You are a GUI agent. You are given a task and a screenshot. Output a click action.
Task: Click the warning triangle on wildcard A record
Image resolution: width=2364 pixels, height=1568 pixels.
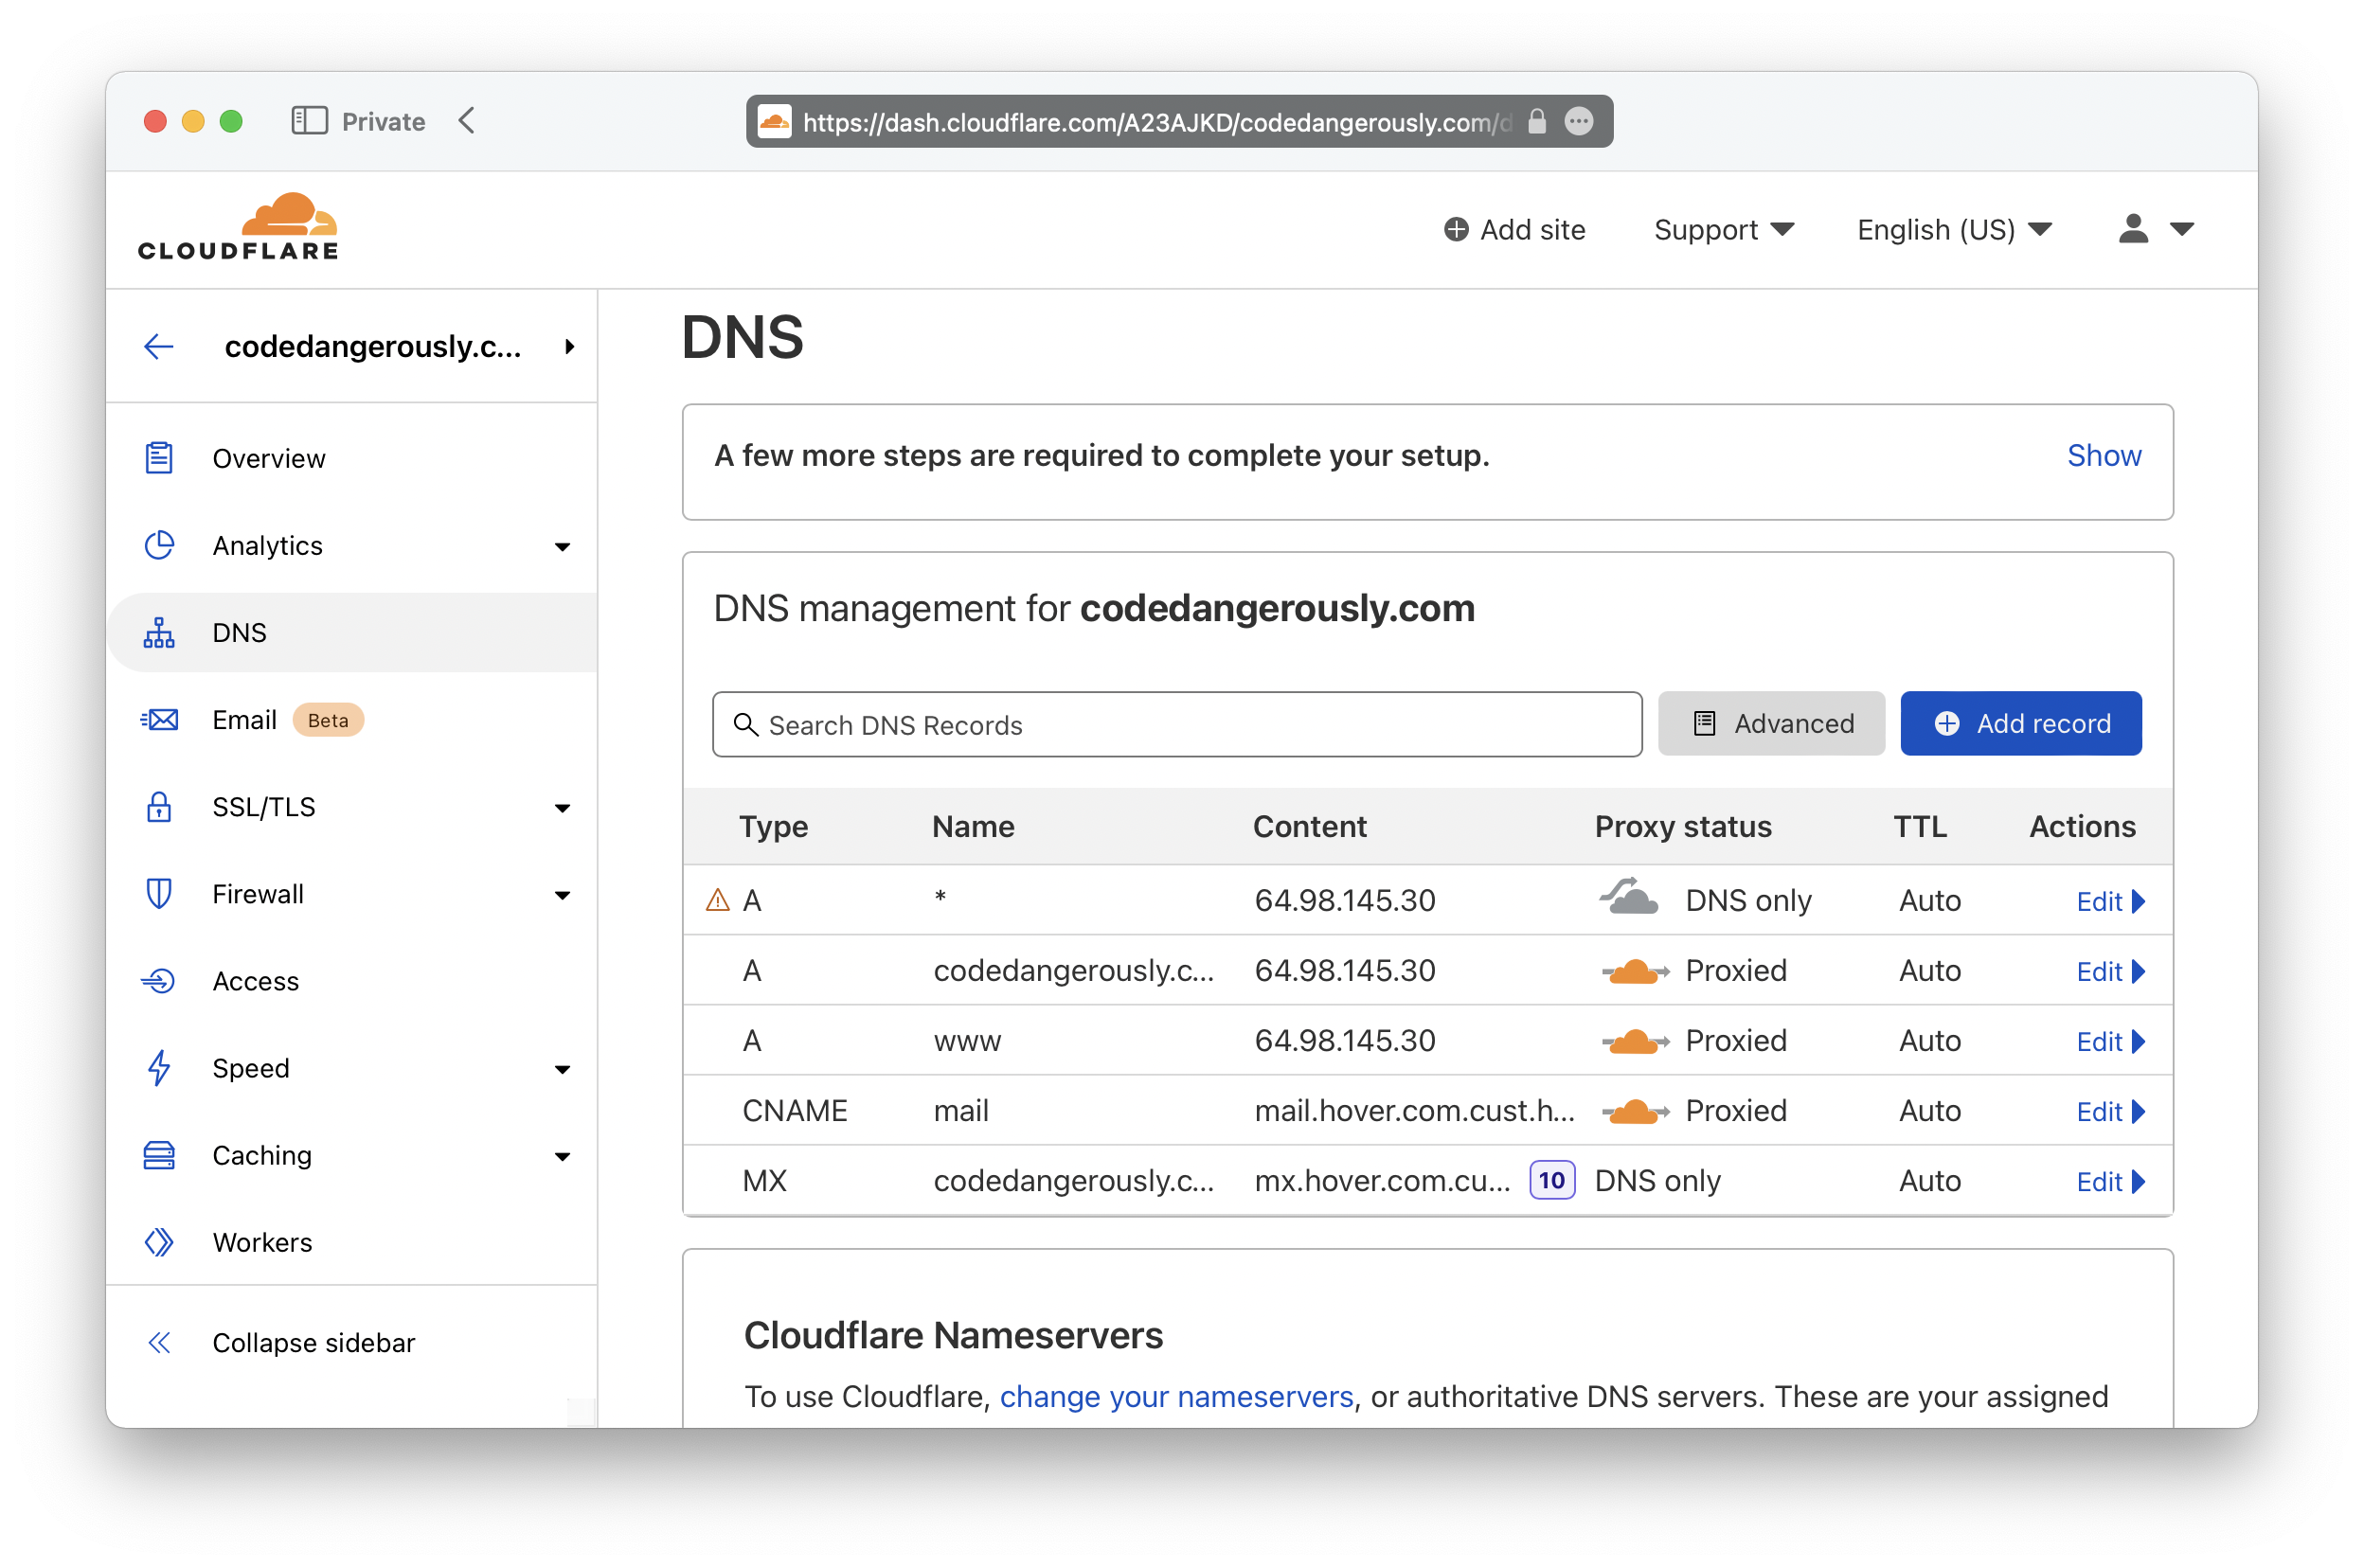coord(717,900)
